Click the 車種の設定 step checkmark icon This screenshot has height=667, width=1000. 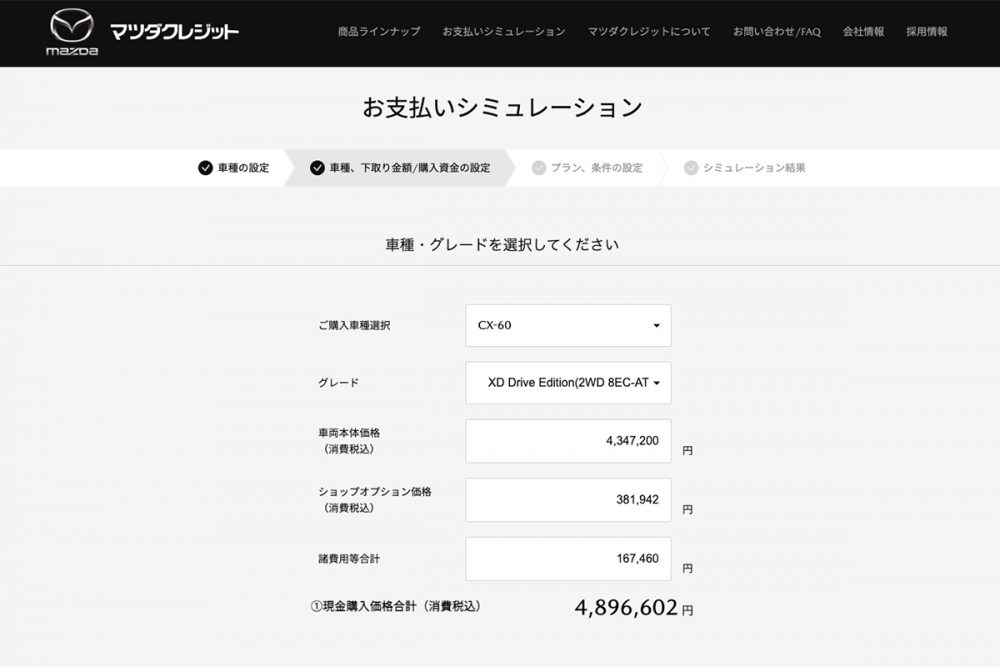(x=205, y=168)
